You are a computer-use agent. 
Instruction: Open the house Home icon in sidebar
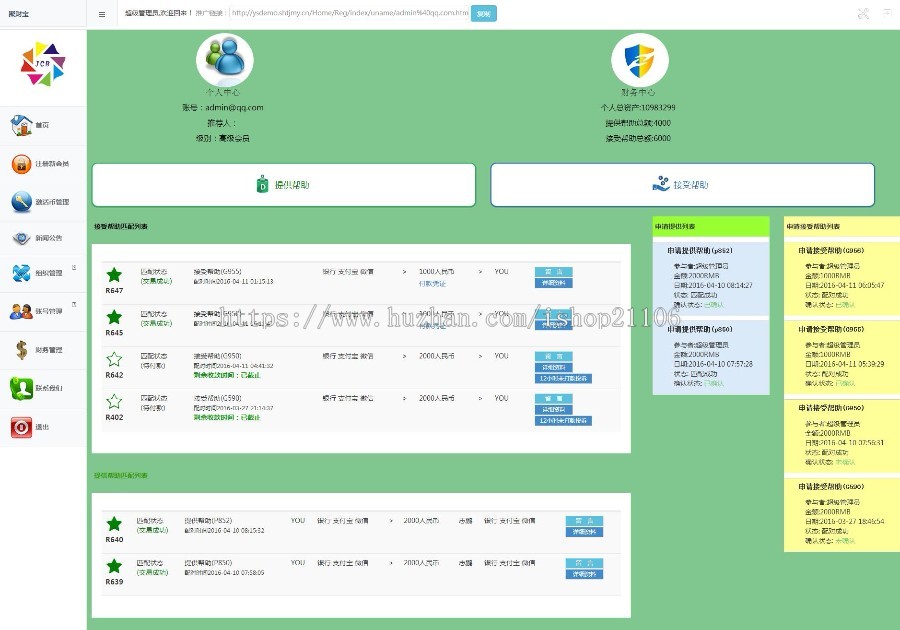21,125
